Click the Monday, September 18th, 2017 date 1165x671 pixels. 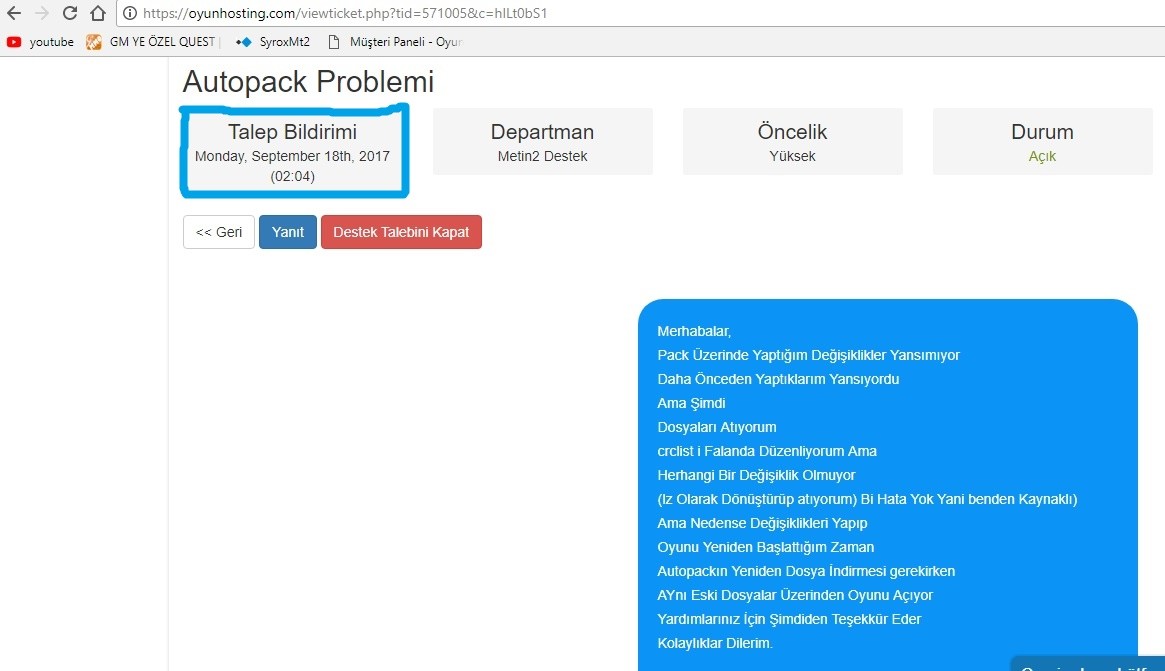click(x=292, y=156)
